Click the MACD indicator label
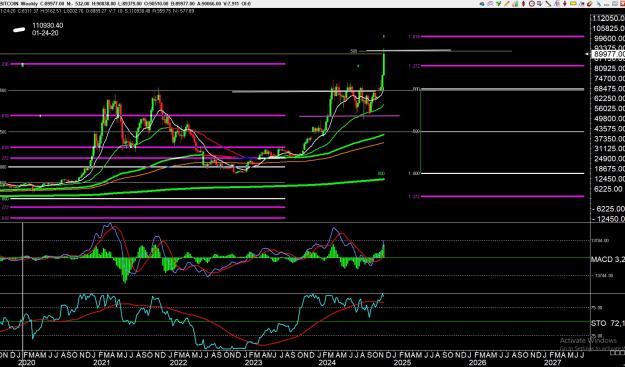Image resolution: width=625 pixels, height=367 pixels. (603, 260)
